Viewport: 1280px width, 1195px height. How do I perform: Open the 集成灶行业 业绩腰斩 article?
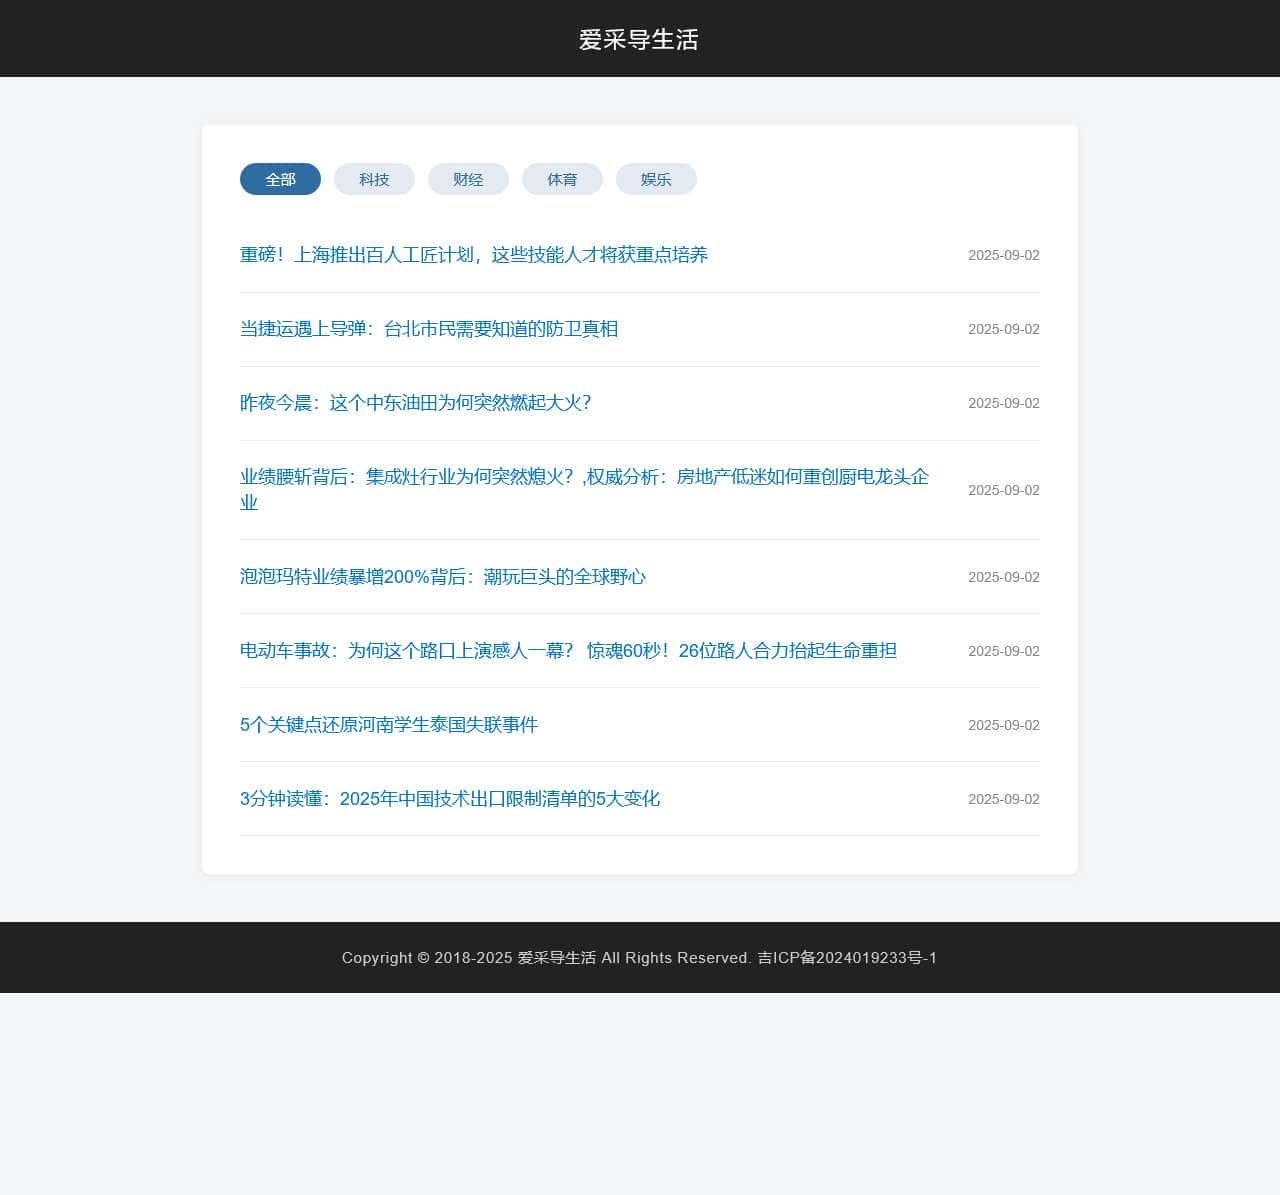click(584, 478)
